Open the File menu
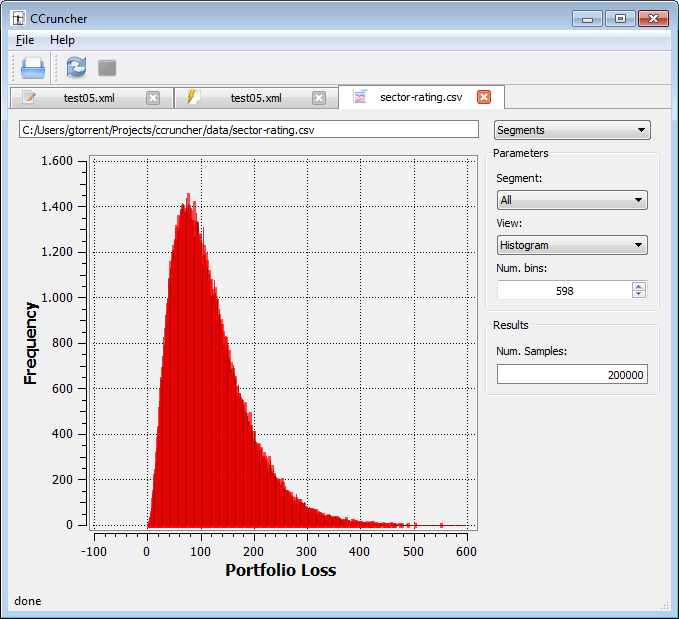Screen dimensions: 679x619 click(25, 40)
